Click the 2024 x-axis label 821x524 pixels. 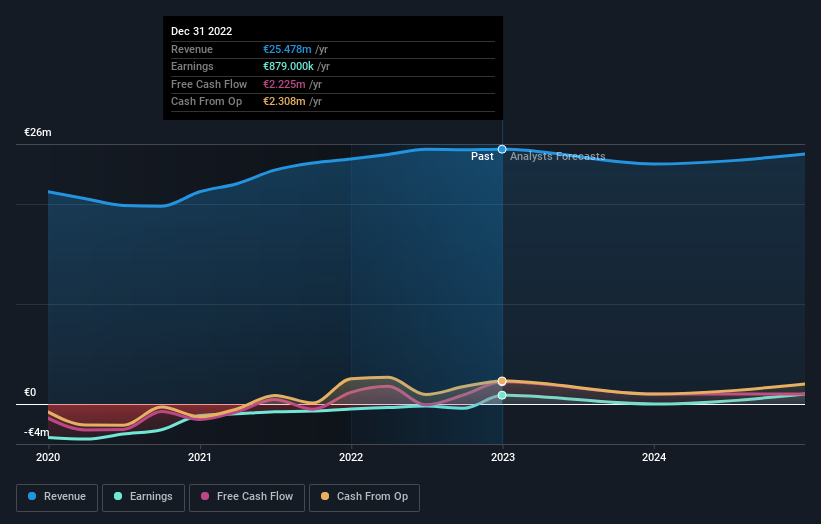click(654, 457)
